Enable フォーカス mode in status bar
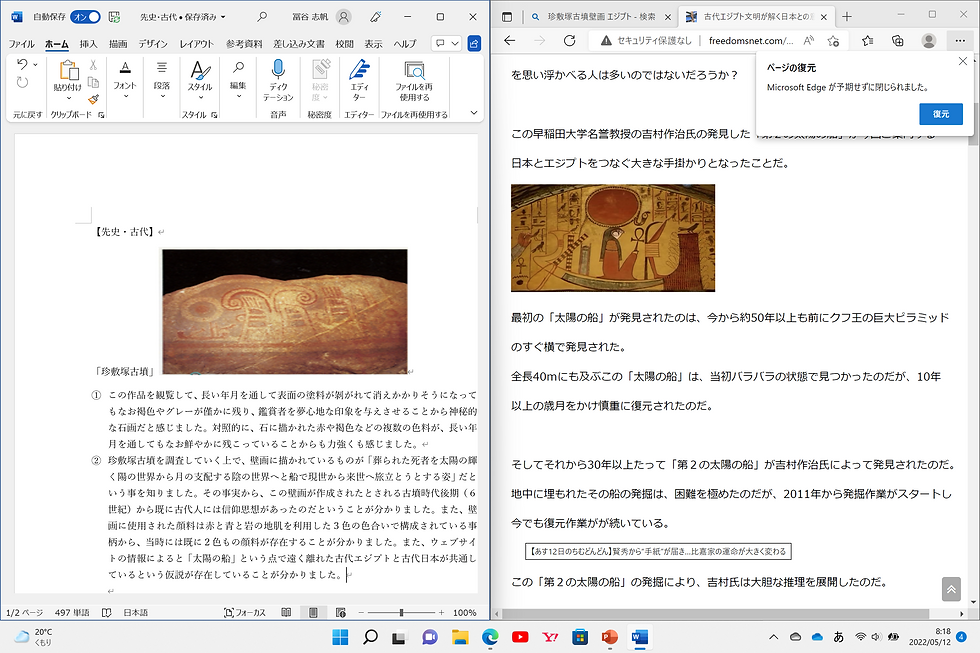Viewport: 980px width, 653px height. [x=245, y=612]
